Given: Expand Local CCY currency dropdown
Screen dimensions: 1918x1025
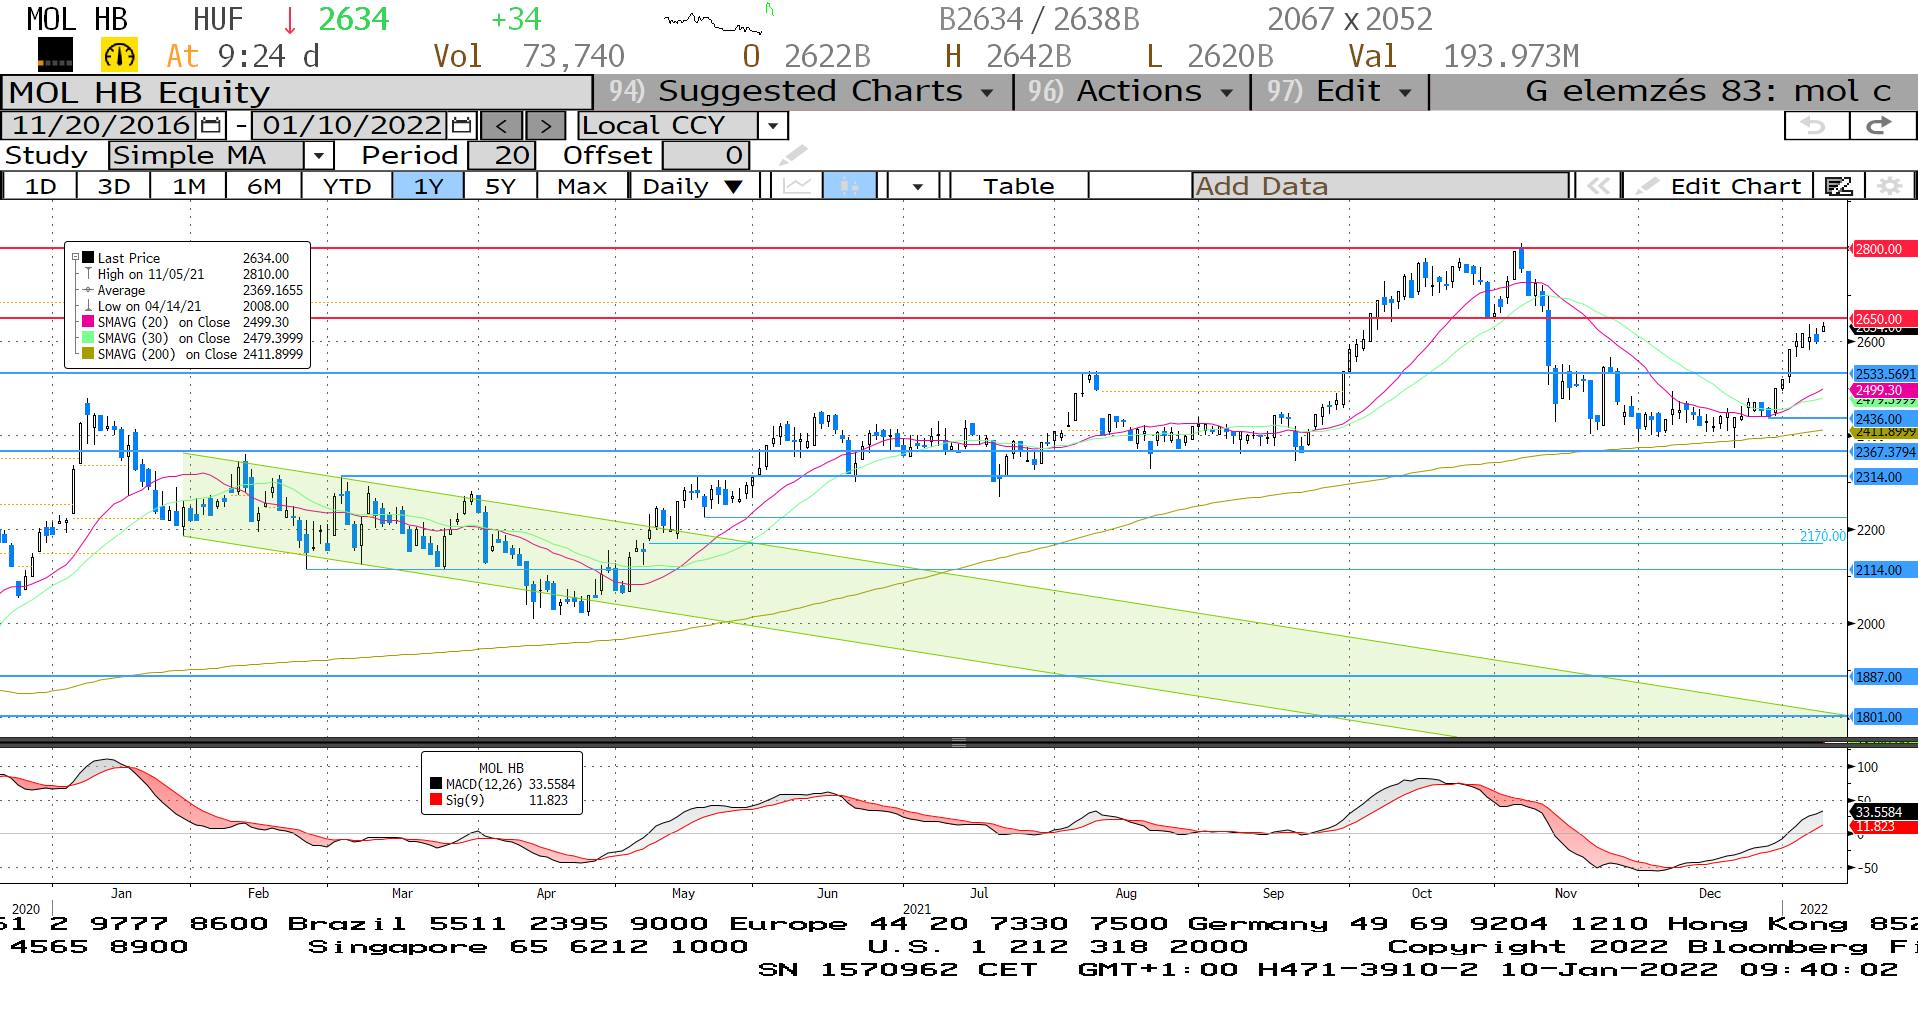Looking at the screenshot, I should [773, 126].
